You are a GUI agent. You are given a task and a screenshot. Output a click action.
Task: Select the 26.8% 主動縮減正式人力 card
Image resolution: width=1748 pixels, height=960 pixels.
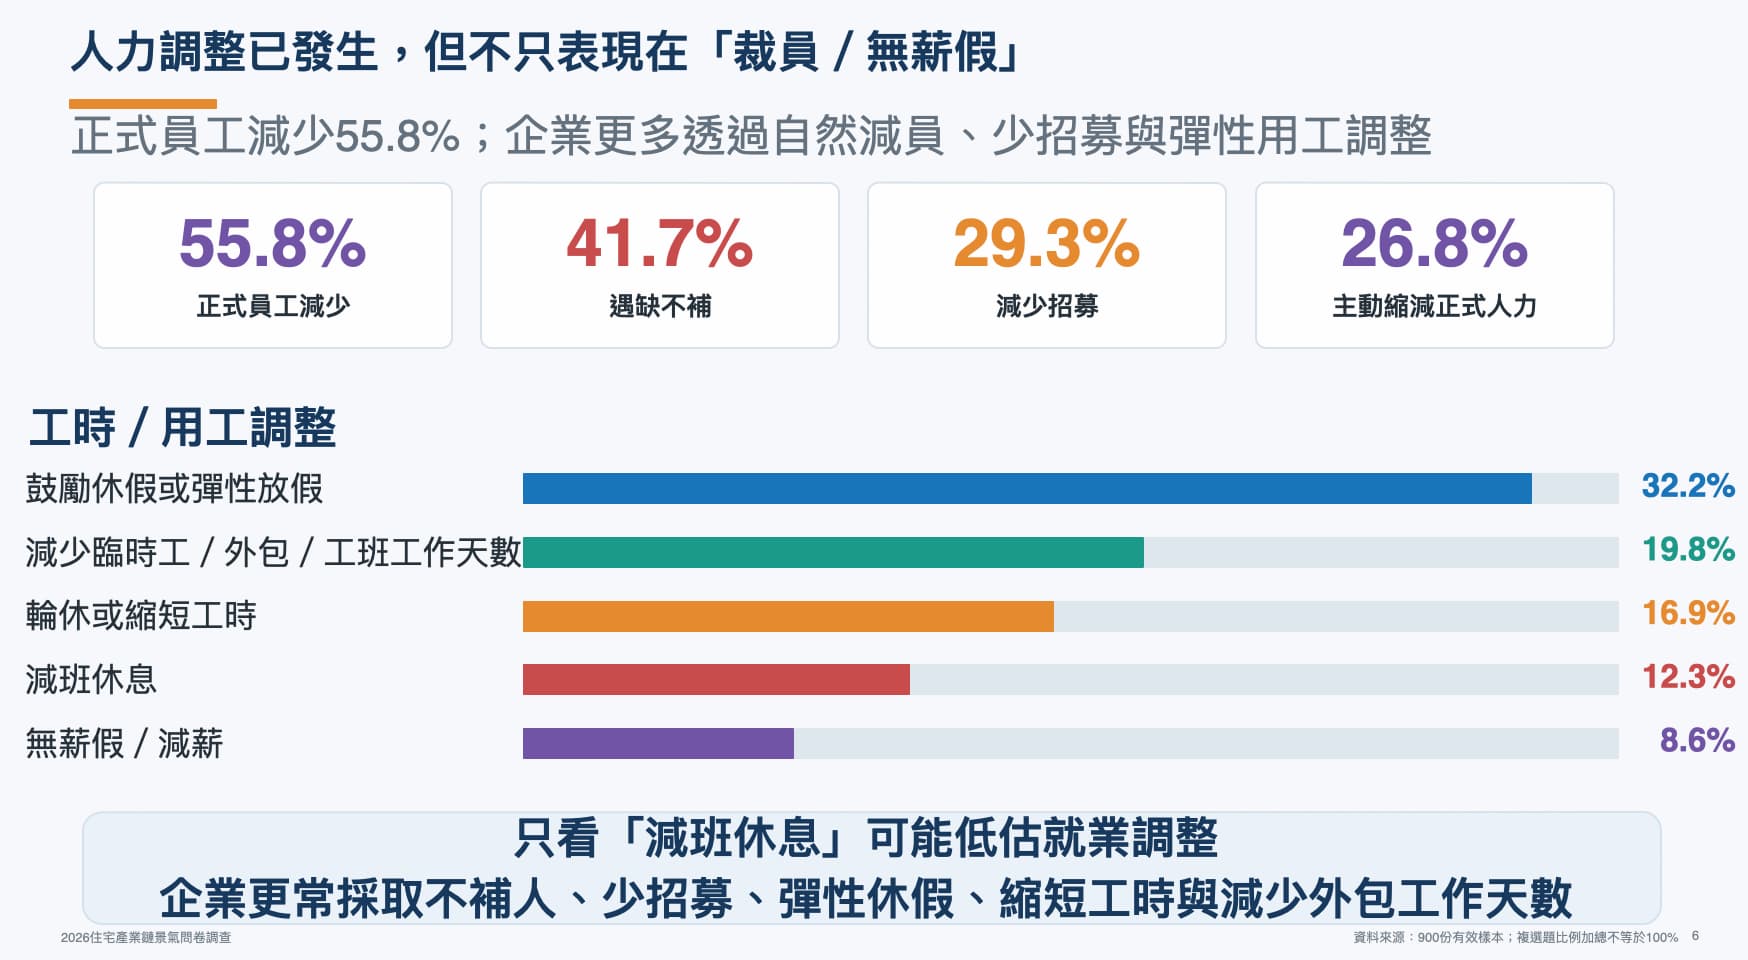[1435, 265]
